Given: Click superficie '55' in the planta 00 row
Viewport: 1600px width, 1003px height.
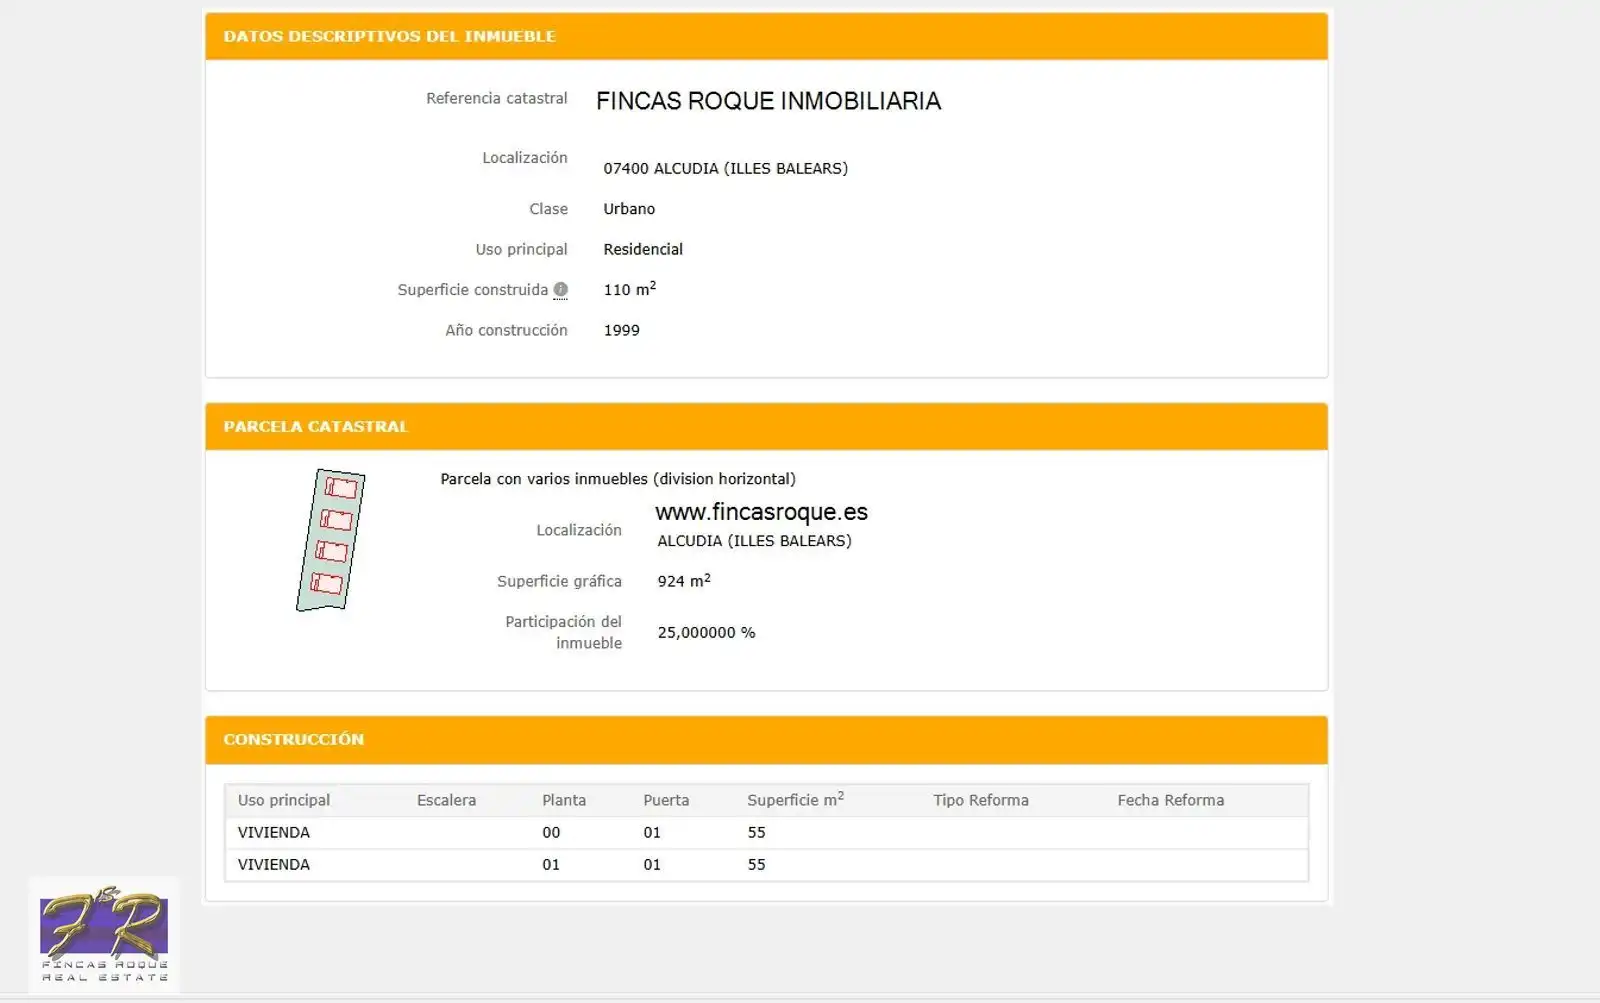Looking at the screenshot, I should (x=756, y=833).
